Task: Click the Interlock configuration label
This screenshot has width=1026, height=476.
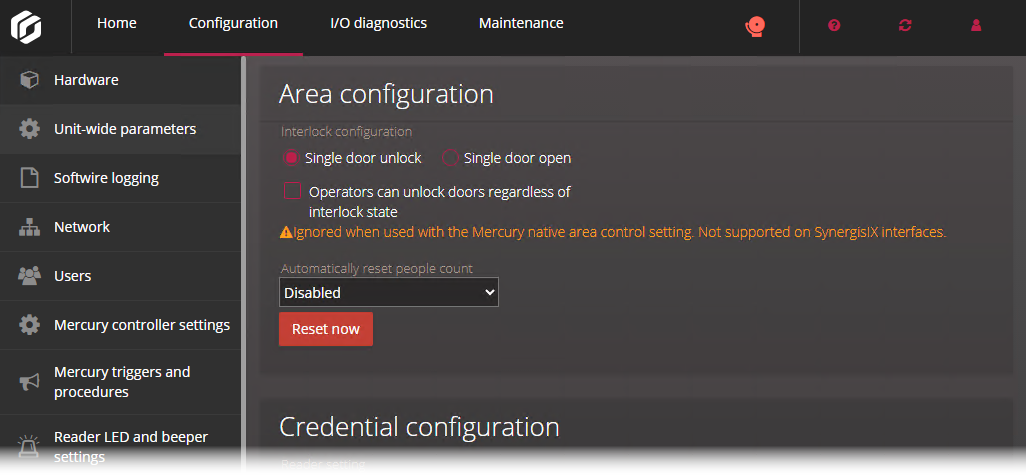Action: 347,132
